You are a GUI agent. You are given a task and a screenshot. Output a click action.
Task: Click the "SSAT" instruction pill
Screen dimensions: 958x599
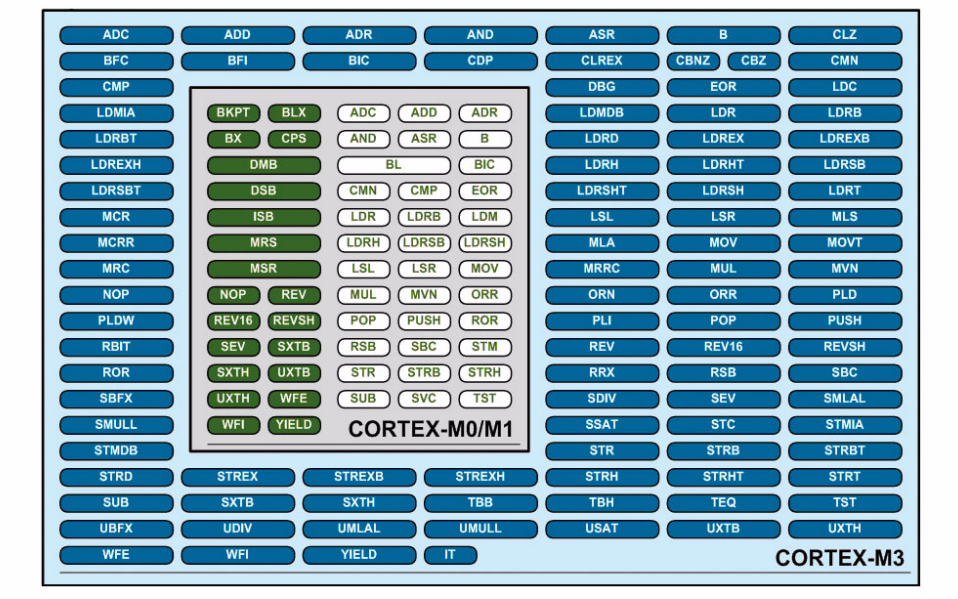[602, 425]
